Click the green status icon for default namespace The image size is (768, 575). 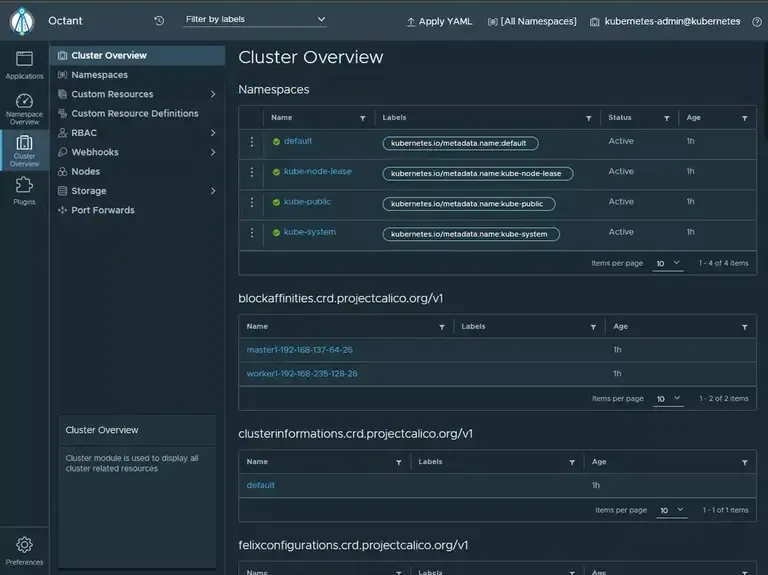tap(276, 142)
